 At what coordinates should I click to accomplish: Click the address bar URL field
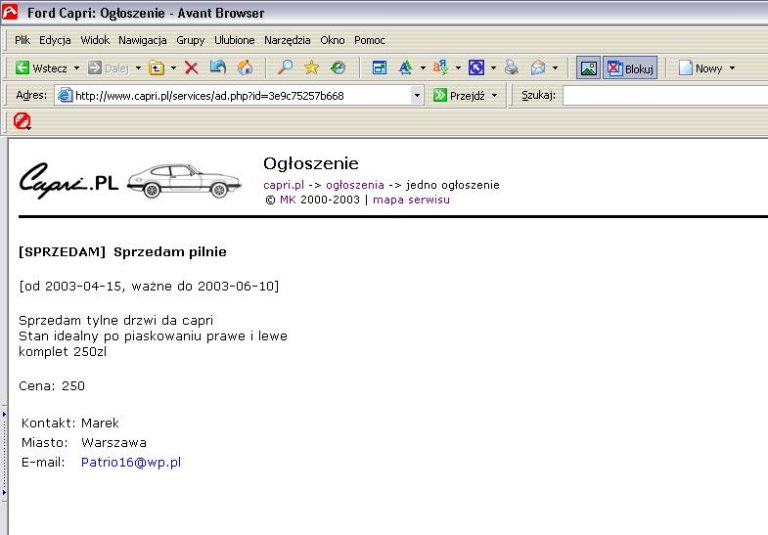point(242,96)
